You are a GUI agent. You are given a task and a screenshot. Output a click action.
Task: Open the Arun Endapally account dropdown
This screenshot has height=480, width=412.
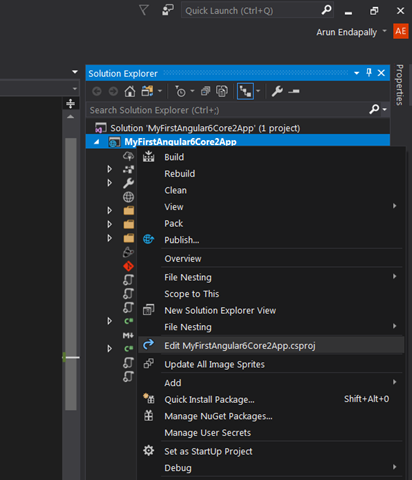point(384,31)
